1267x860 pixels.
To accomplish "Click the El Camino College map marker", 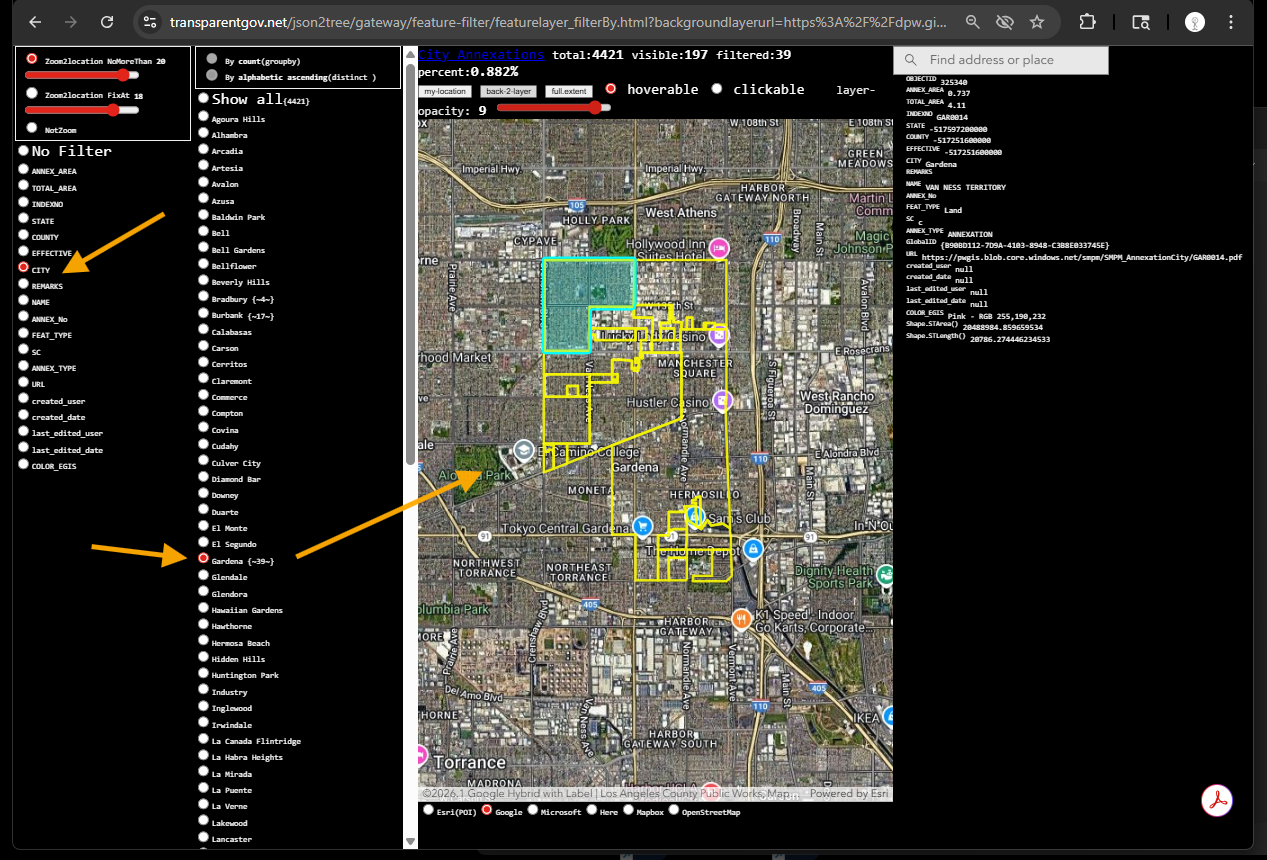I will tap(522, 451).
